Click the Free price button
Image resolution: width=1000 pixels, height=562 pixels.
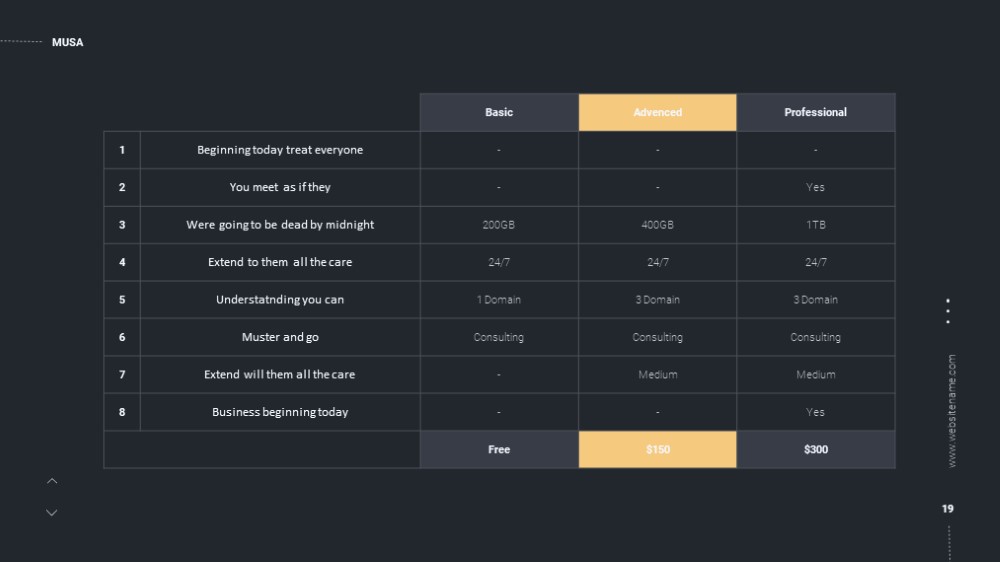click(x=499, y=449)
